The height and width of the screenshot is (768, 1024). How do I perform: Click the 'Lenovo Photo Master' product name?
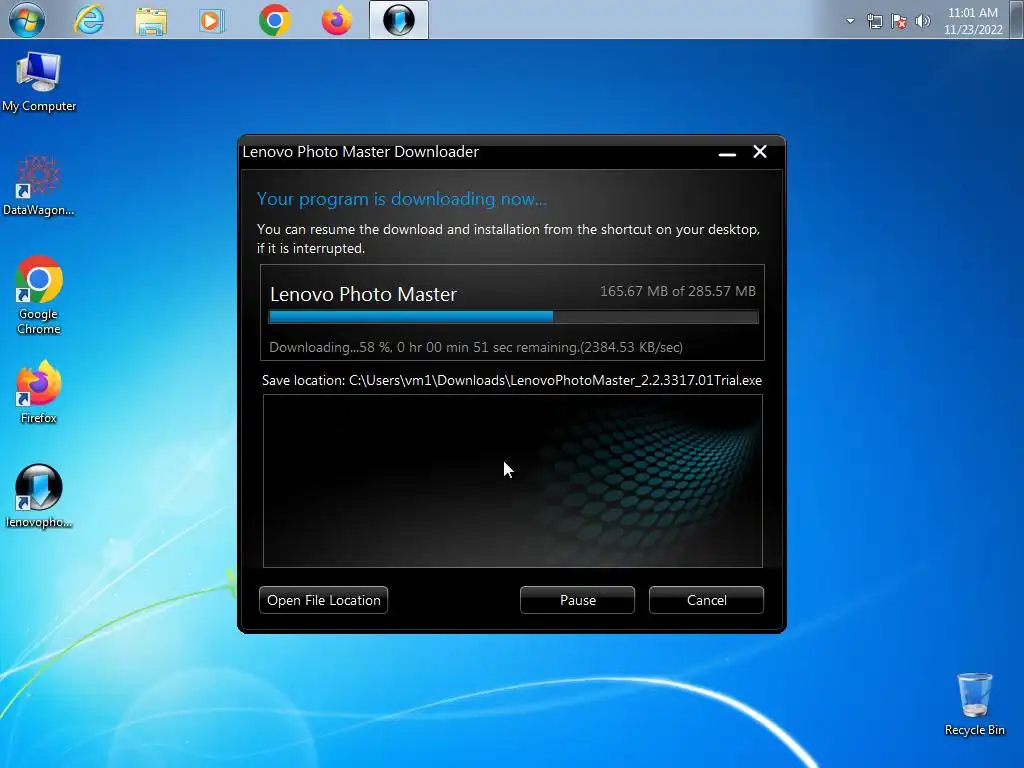363,294
